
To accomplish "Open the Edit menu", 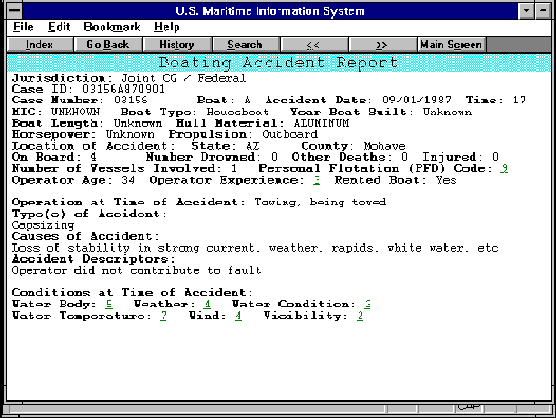I will tap(59, 27).
